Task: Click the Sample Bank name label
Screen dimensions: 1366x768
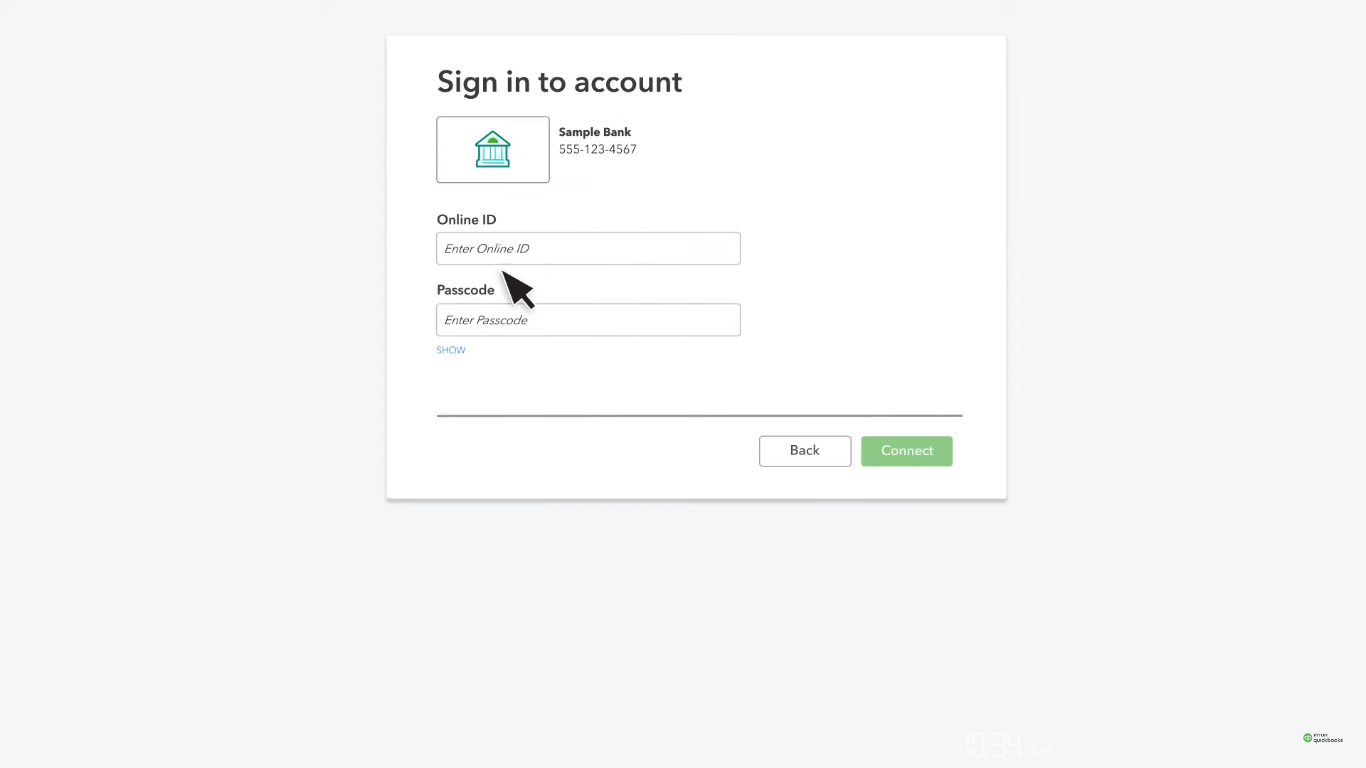Action: point(594,131)
